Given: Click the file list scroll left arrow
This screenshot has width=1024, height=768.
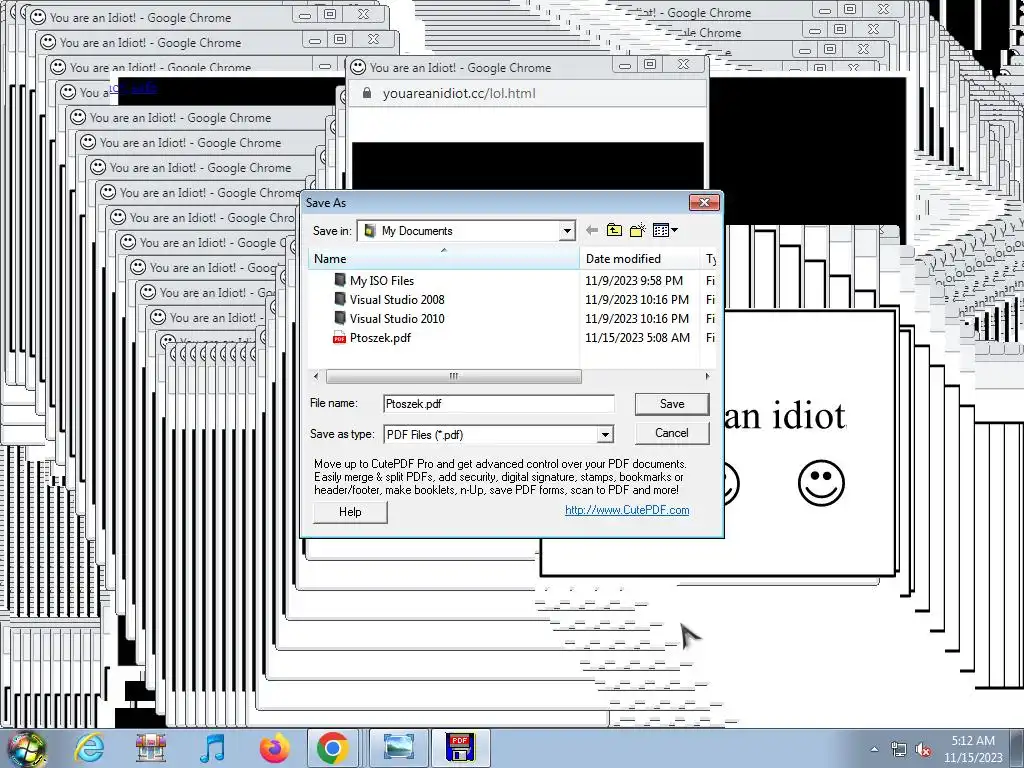Looking at the screenshot, I should [317, 376].
